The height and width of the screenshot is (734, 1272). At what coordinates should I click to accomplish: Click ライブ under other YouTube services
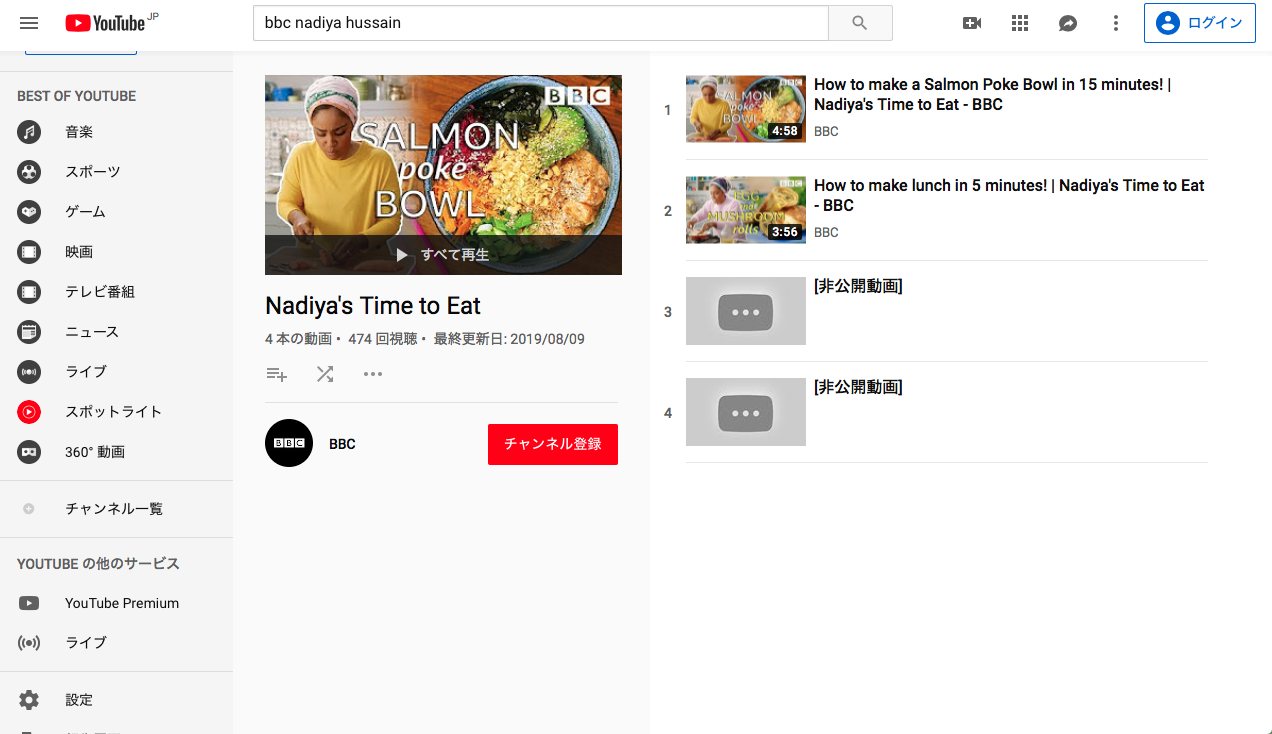pyautogui.click(x=116, y=643)
